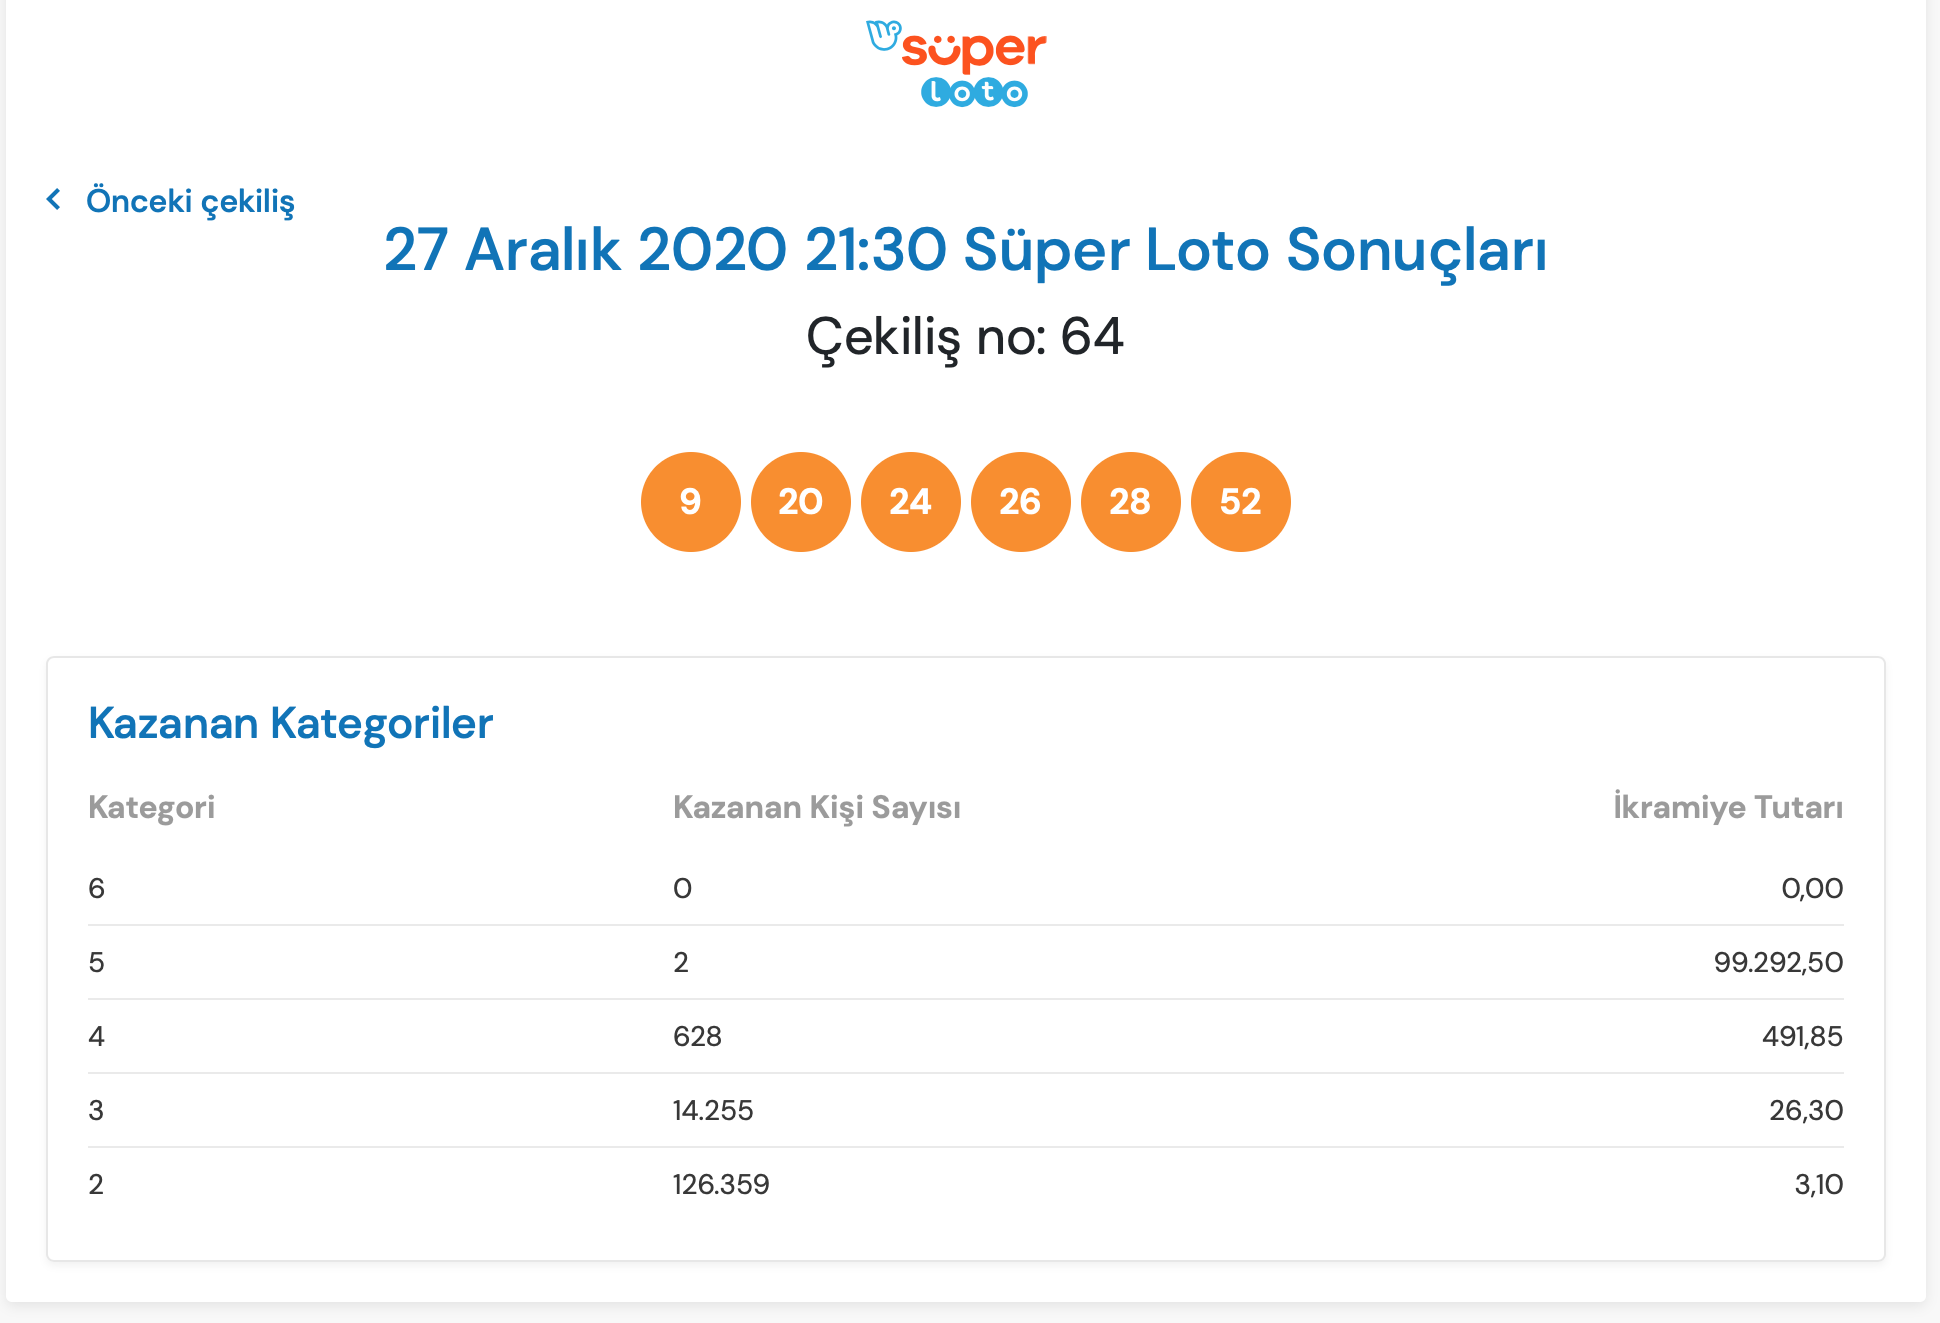Click the orange ball numbered 52
The image size is (1940, 1323).
tap(1240, 502)
